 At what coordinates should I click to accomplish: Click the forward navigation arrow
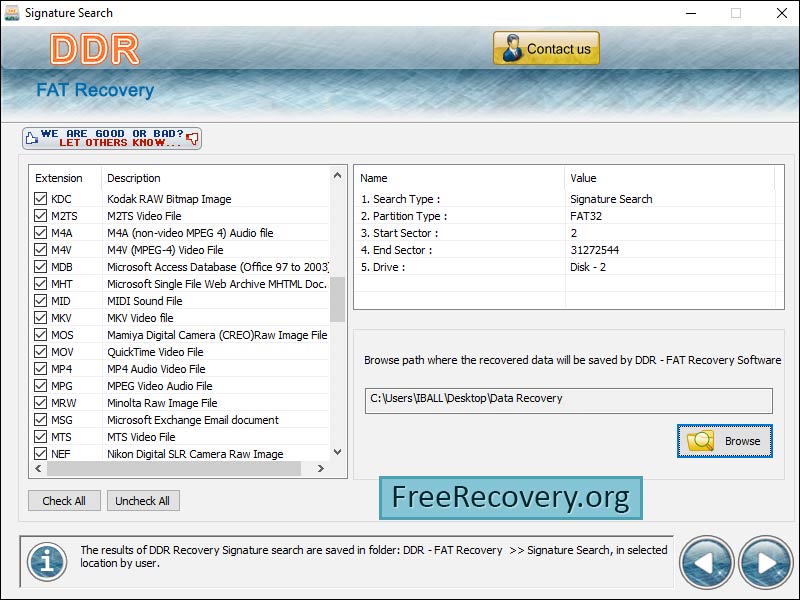point(764,562)
